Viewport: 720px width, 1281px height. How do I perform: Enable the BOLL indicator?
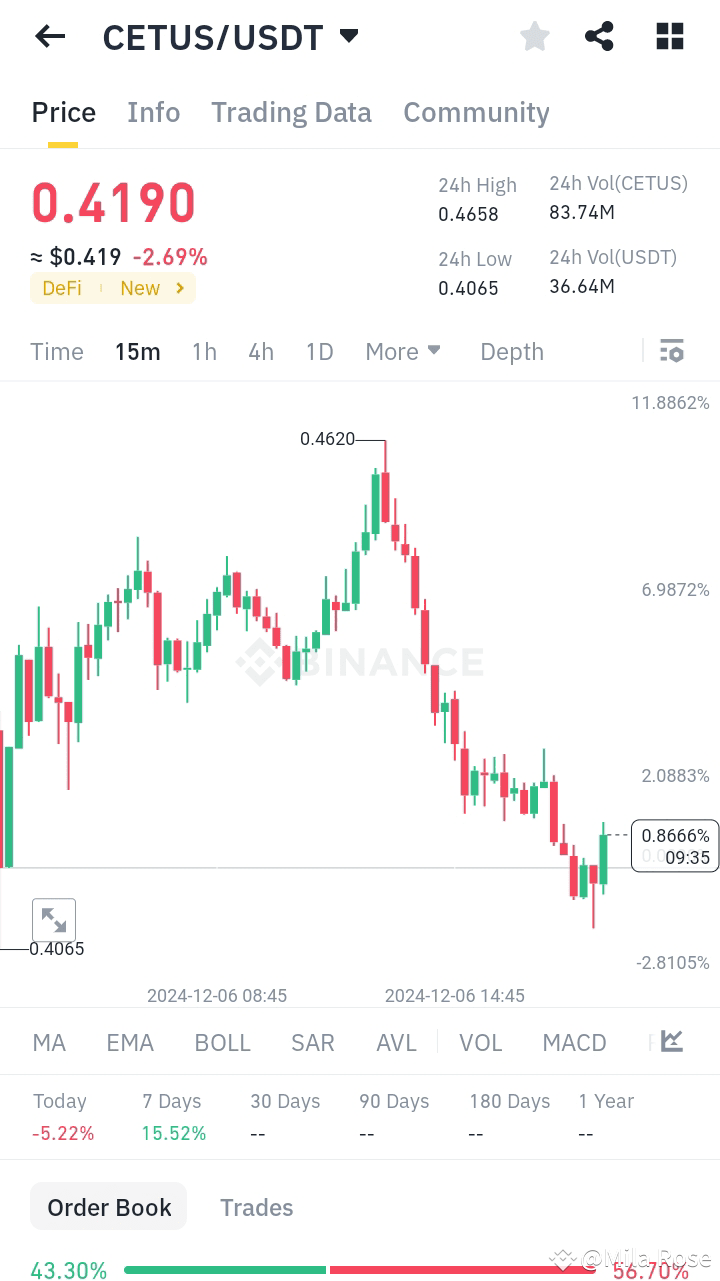click(222, 1042)
